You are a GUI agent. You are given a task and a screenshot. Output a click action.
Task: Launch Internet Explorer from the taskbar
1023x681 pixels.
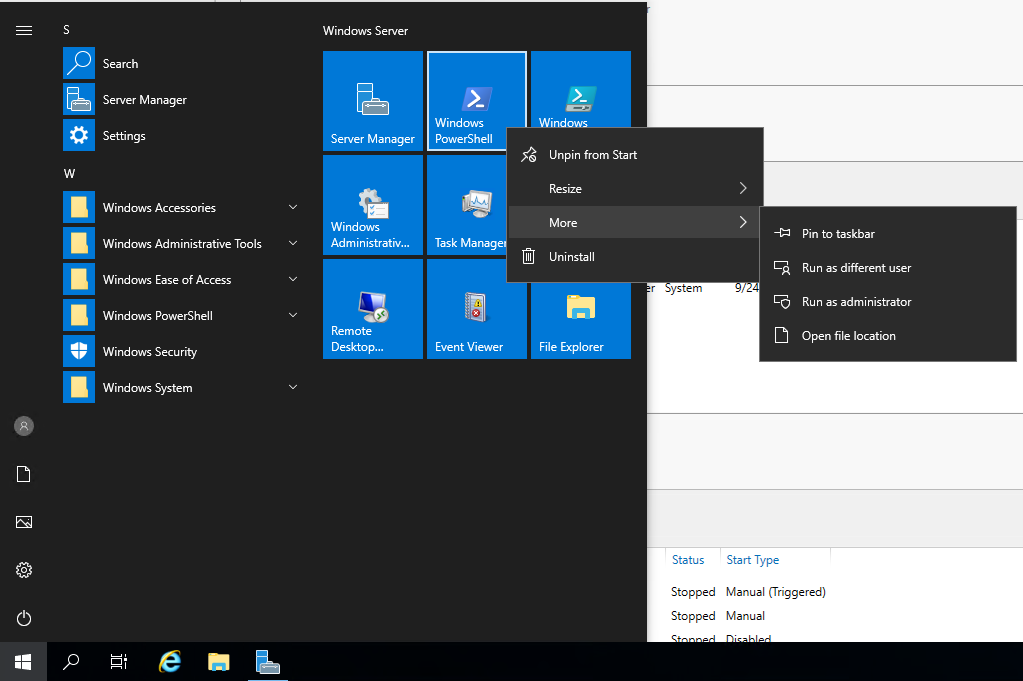(170, 661)
